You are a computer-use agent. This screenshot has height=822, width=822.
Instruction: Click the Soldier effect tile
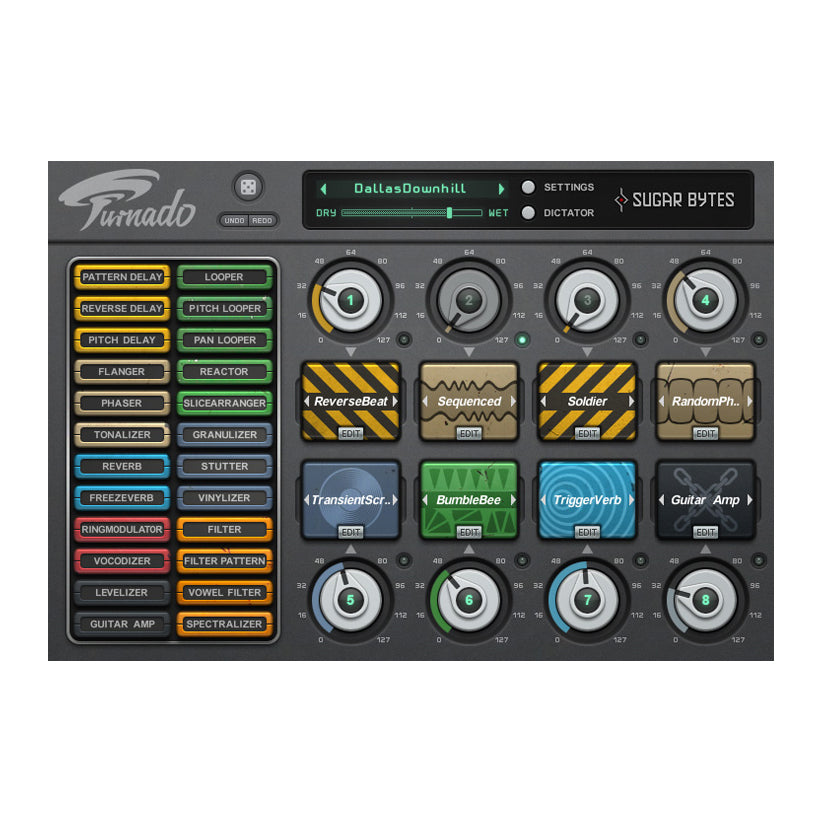pos(587,401)
